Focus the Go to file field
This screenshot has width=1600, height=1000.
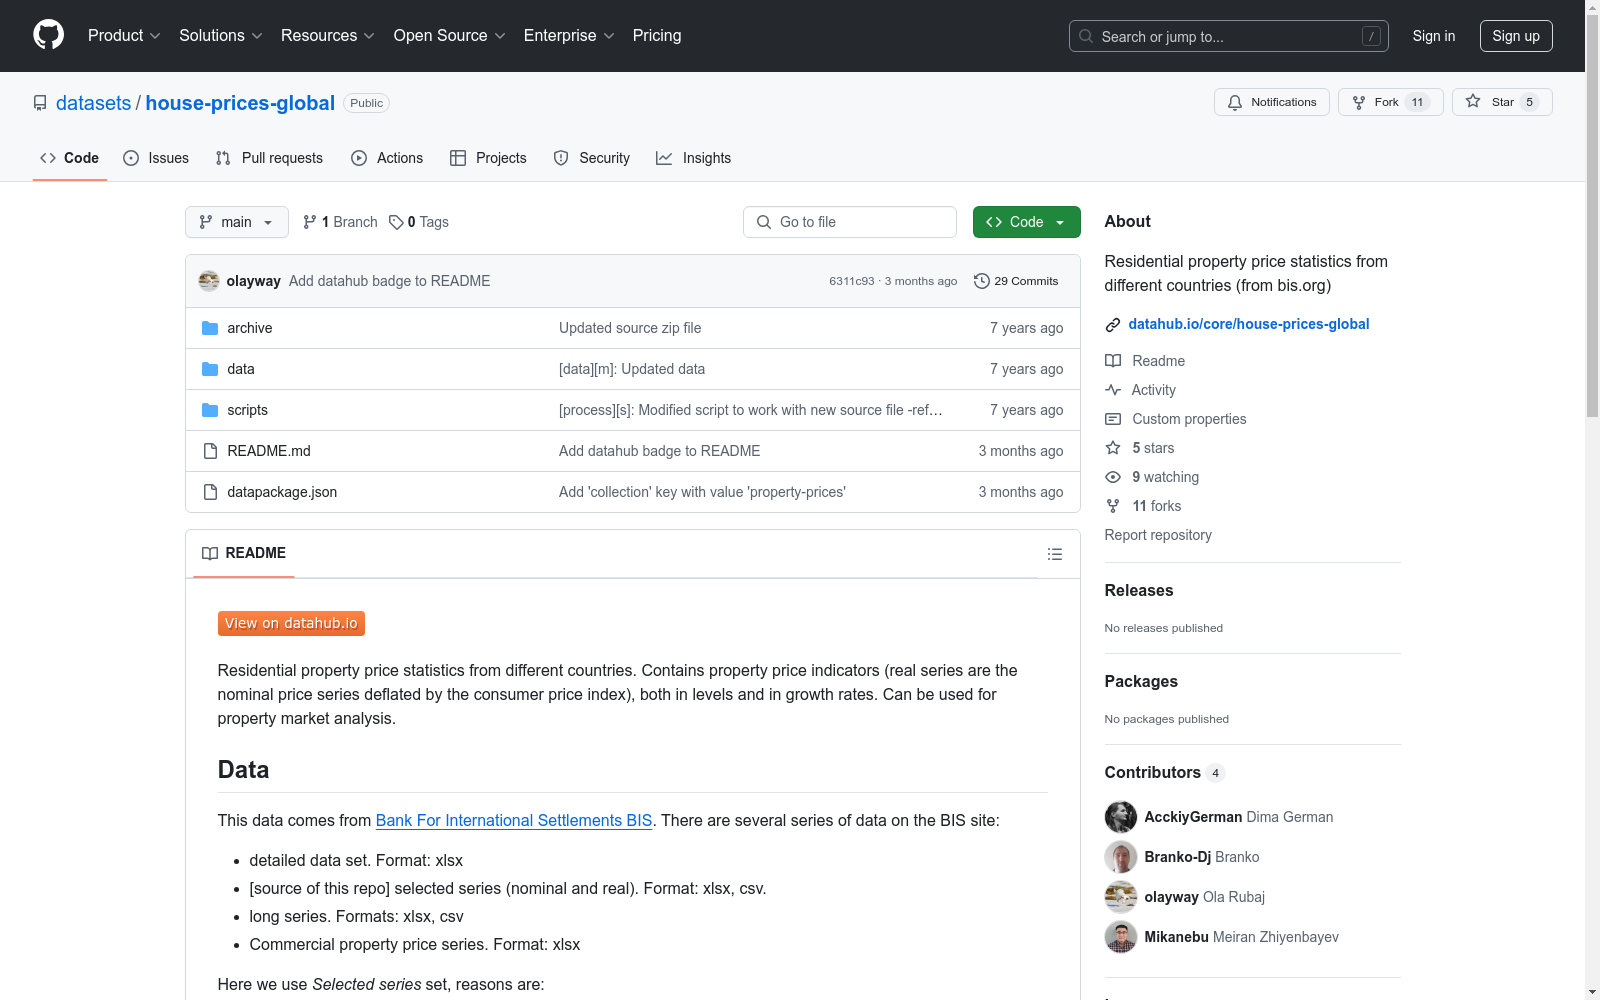(x=850, y=222)
